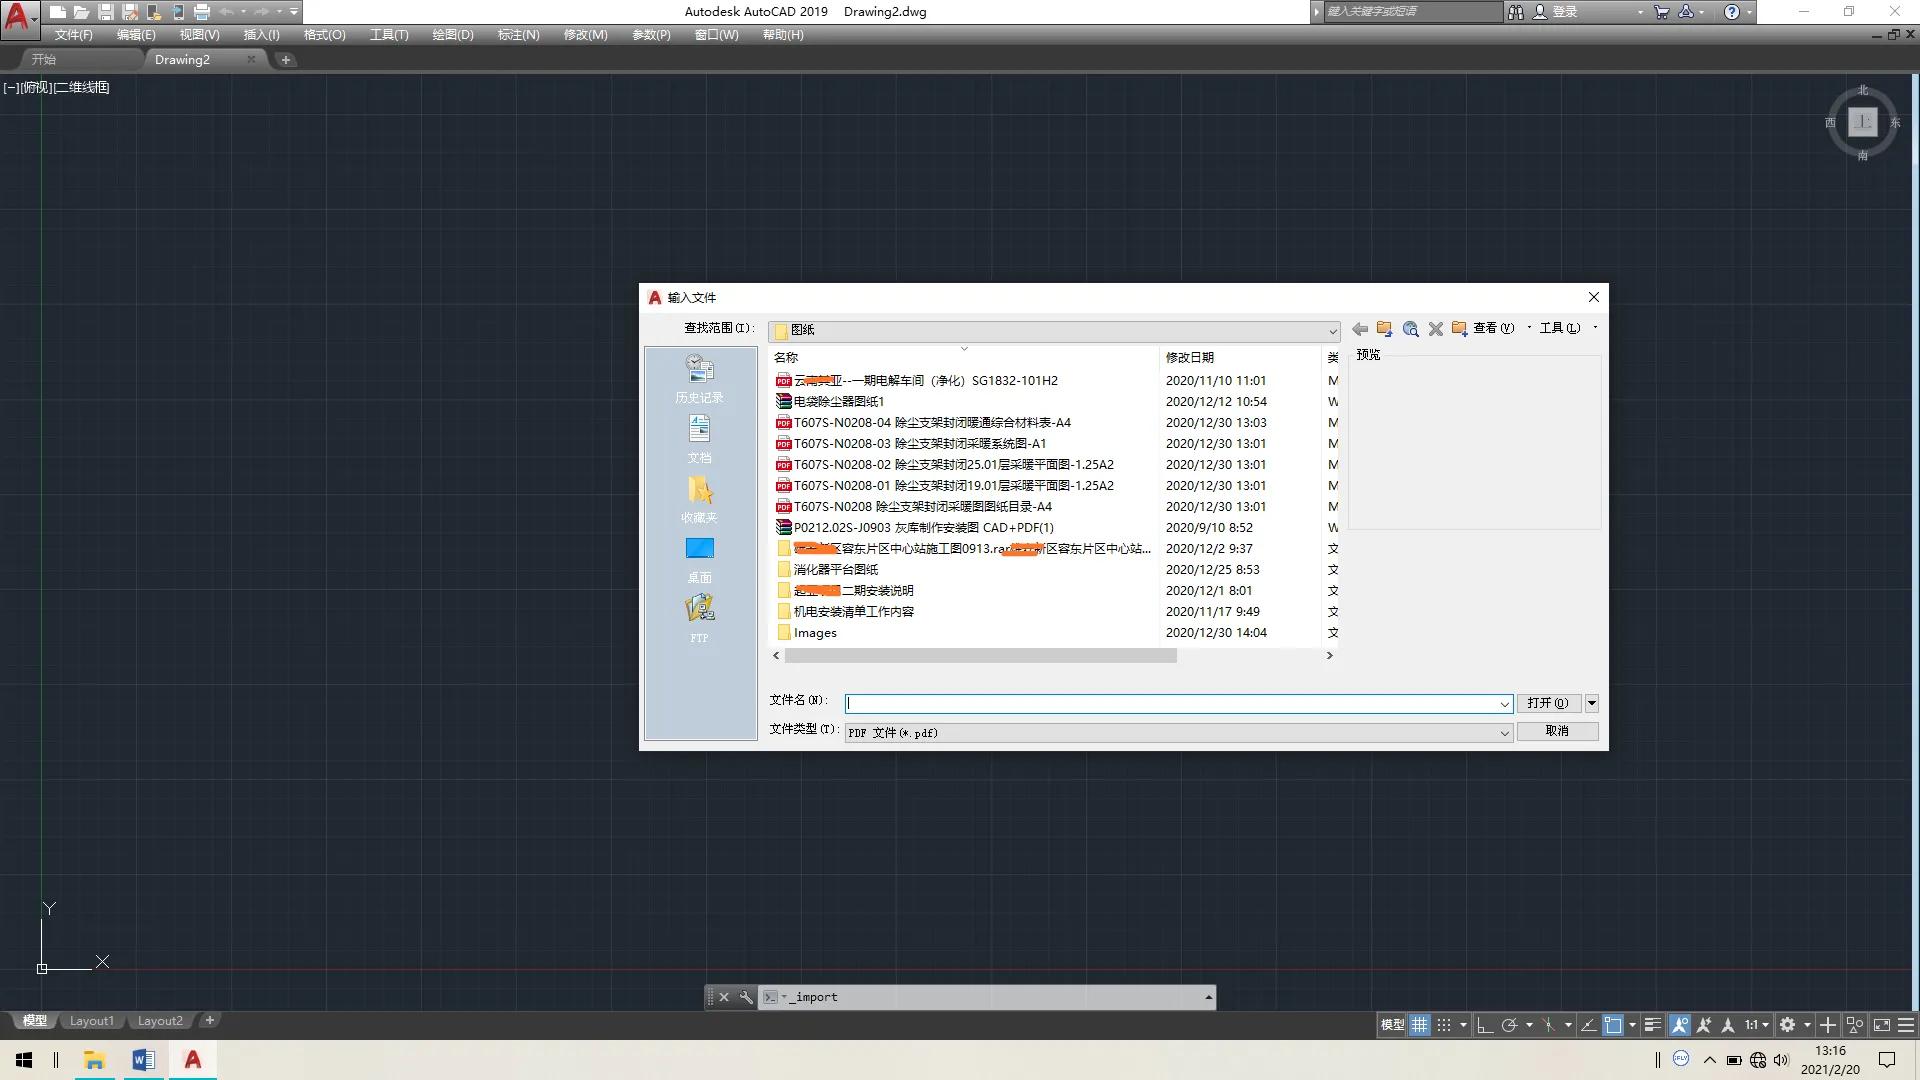Click Save to Web & Mobile icon
The width and height of the screenshot is (1920, 1080).
click(178, 12)
